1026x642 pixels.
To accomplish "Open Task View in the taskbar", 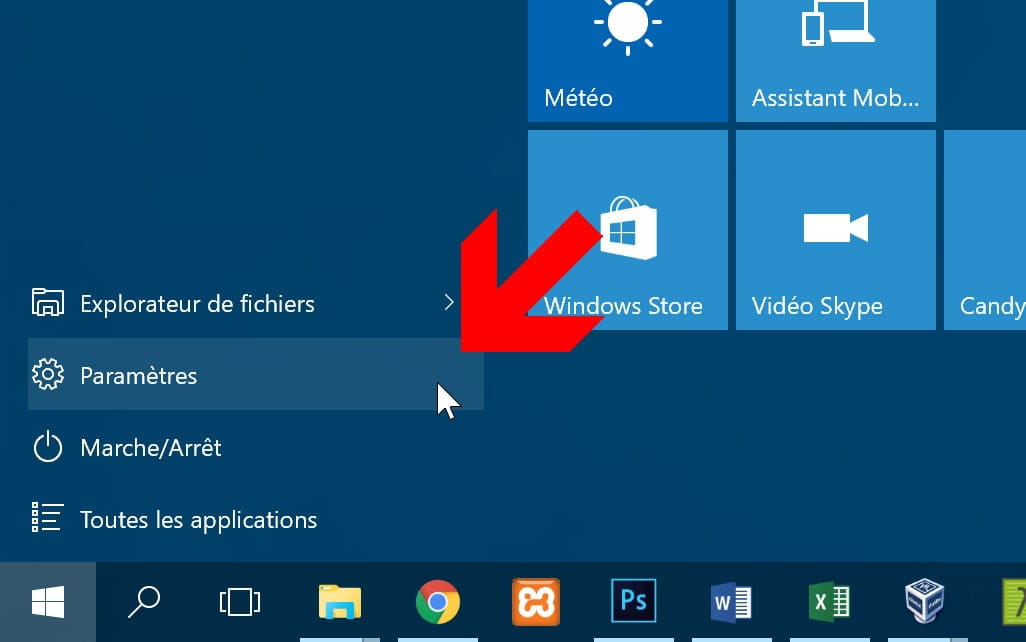I will 239,601.
